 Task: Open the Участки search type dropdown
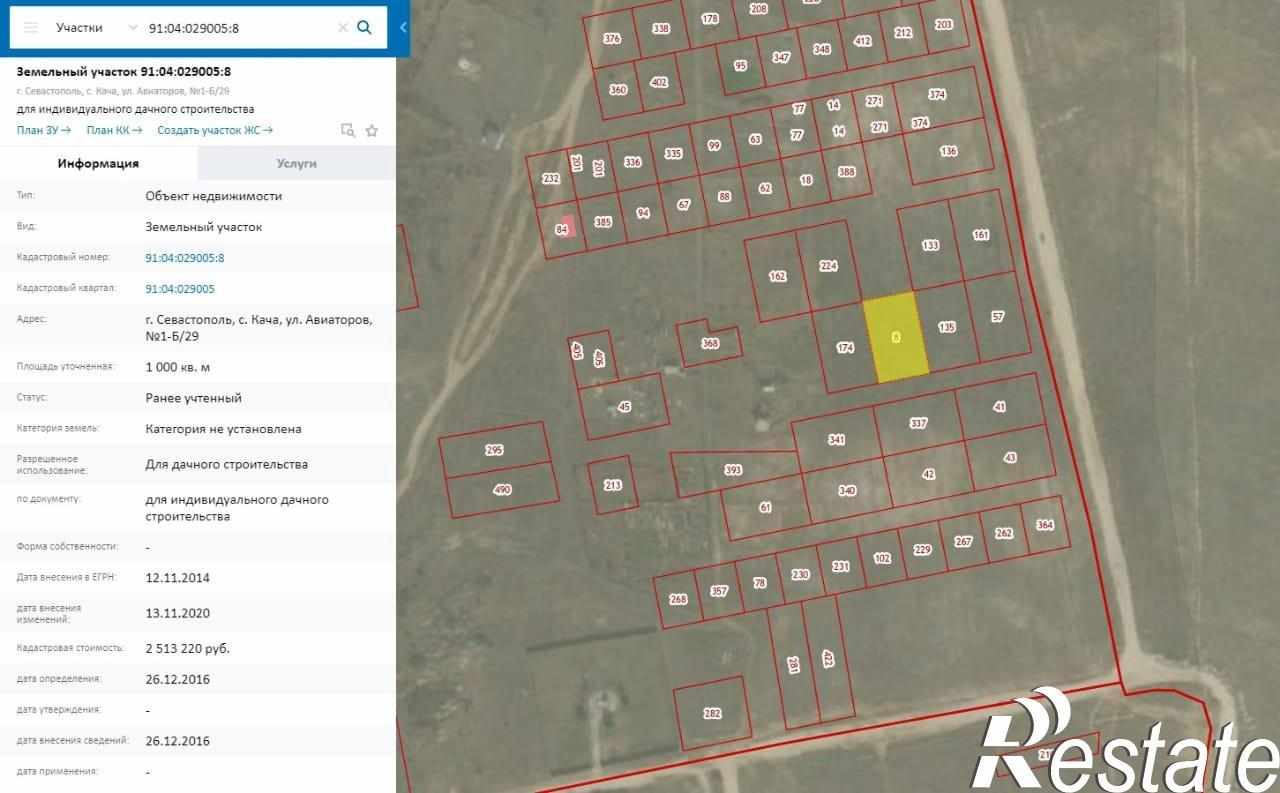click(x=95, y=27)
